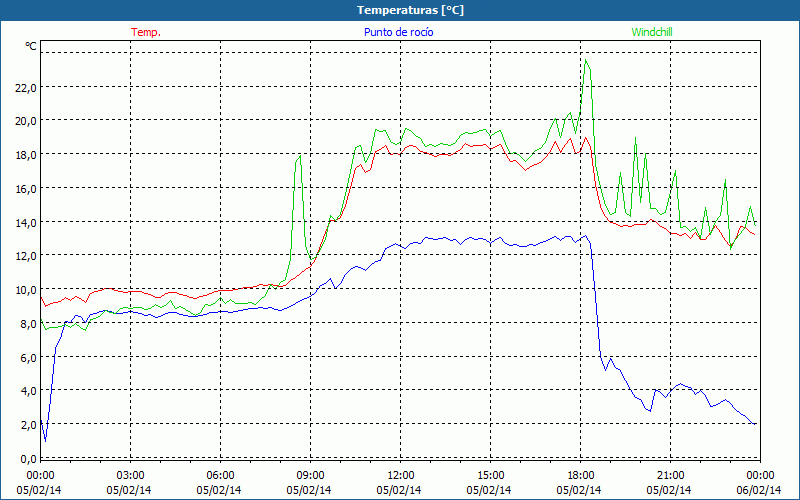Image resolution: width=800 pixels, height=500 pixels.
Task: Click the 06/02/14 date label
Action: 759,490
